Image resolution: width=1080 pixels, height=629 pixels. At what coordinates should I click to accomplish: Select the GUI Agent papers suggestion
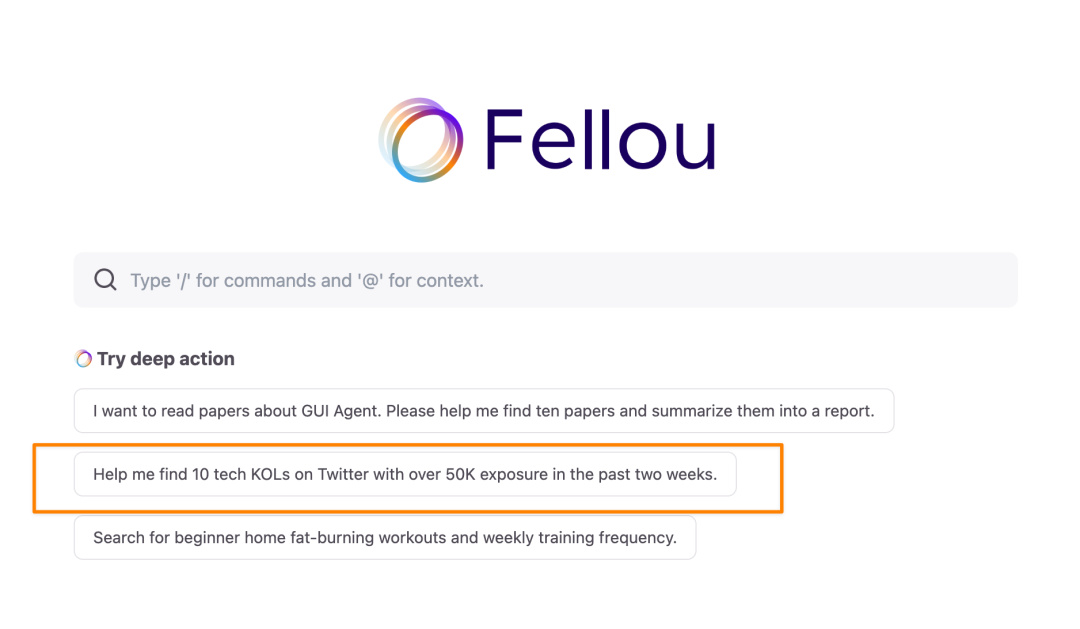click(x=483, y=411)
